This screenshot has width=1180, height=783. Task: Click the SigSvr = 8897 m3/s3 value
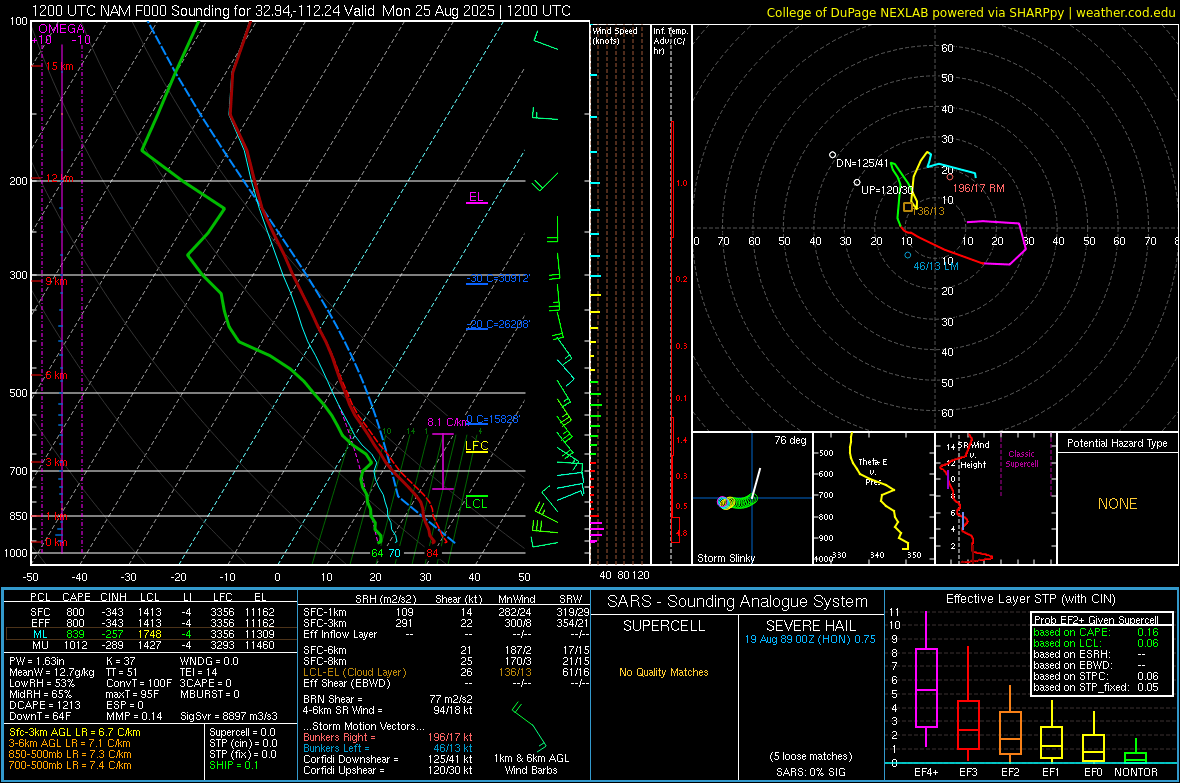229,717
